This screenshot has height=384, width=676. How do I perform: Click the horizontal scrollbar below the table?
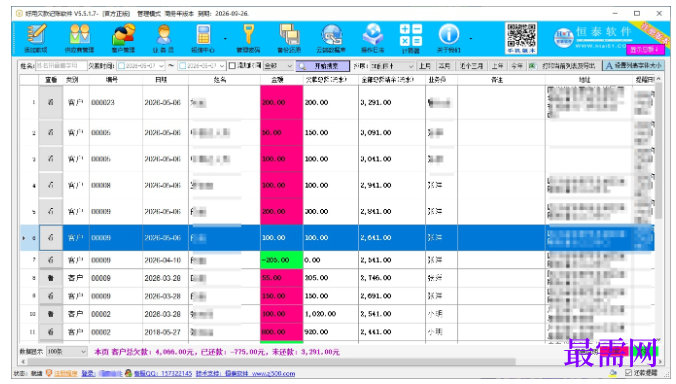click(x=272, y=362)
